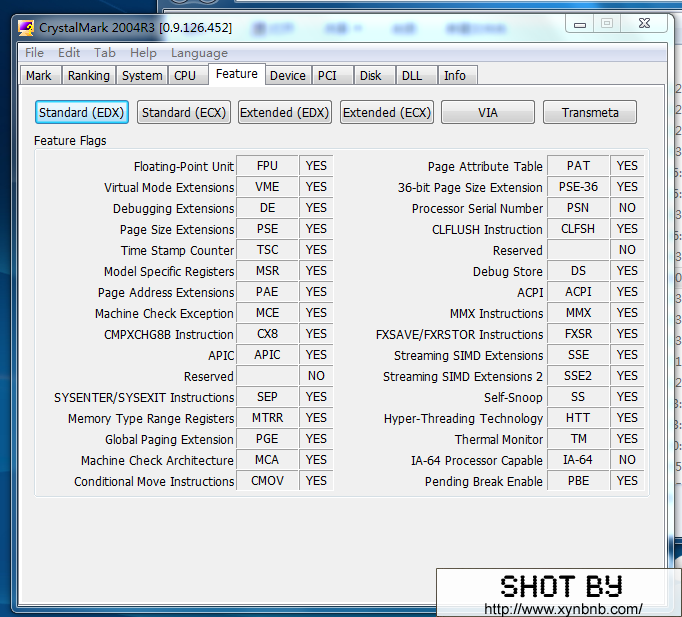Open the Edit menu

[x=69, y=53]
